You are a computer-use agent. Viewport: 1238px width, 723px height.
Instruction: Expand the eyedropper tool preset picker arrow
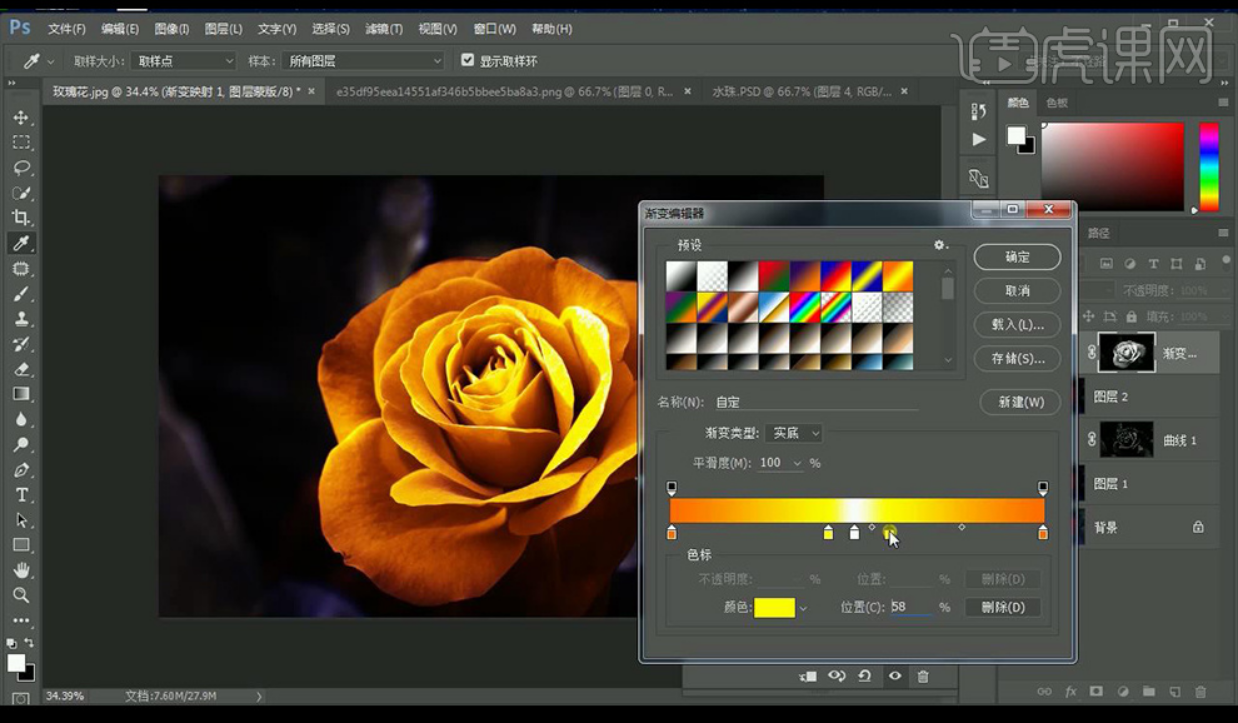coord(50,61)
